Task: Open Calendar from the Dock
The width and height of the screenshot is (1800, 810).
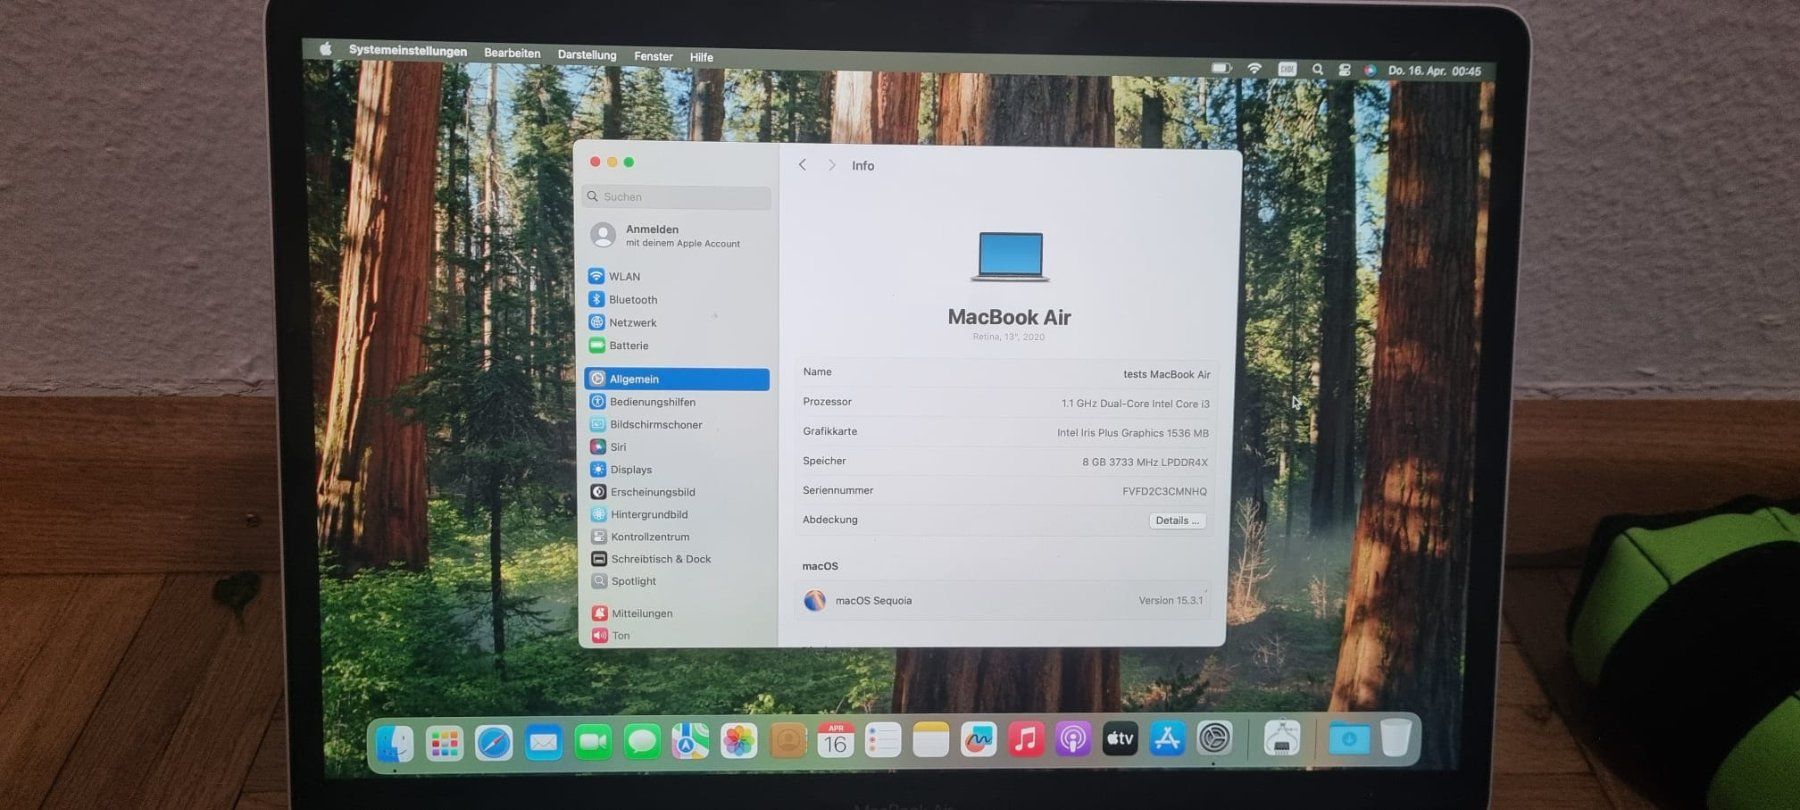Action: (836, 740)
